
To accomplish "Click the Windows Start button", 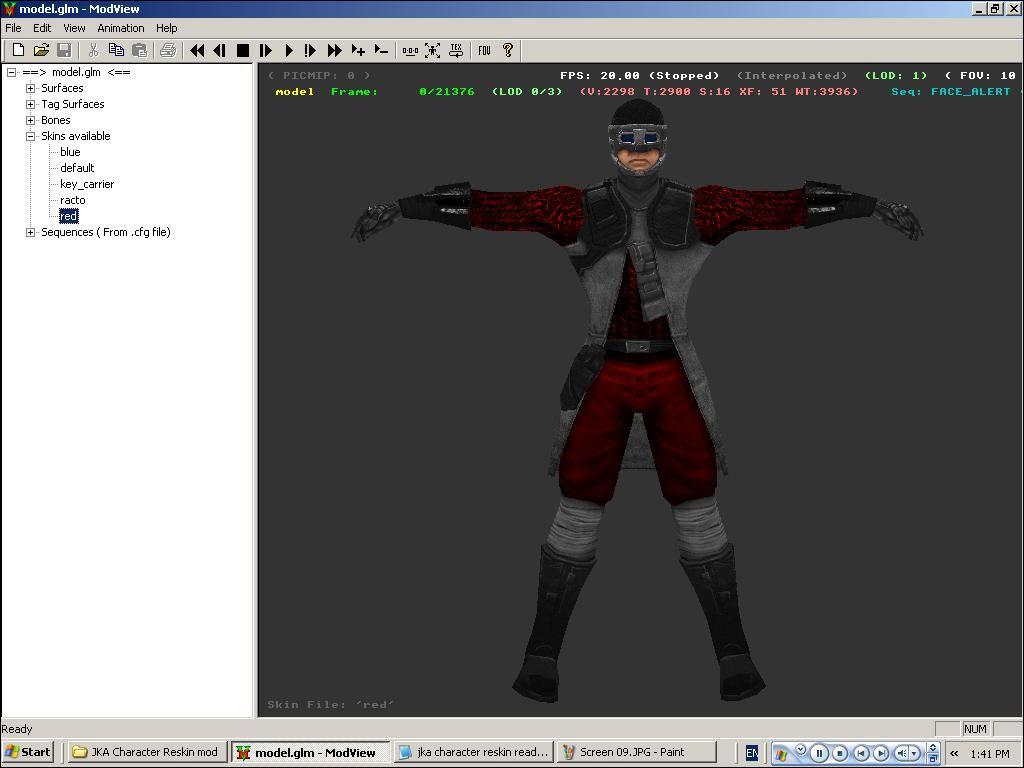I will pyautogui.click(x=28, y=752).
